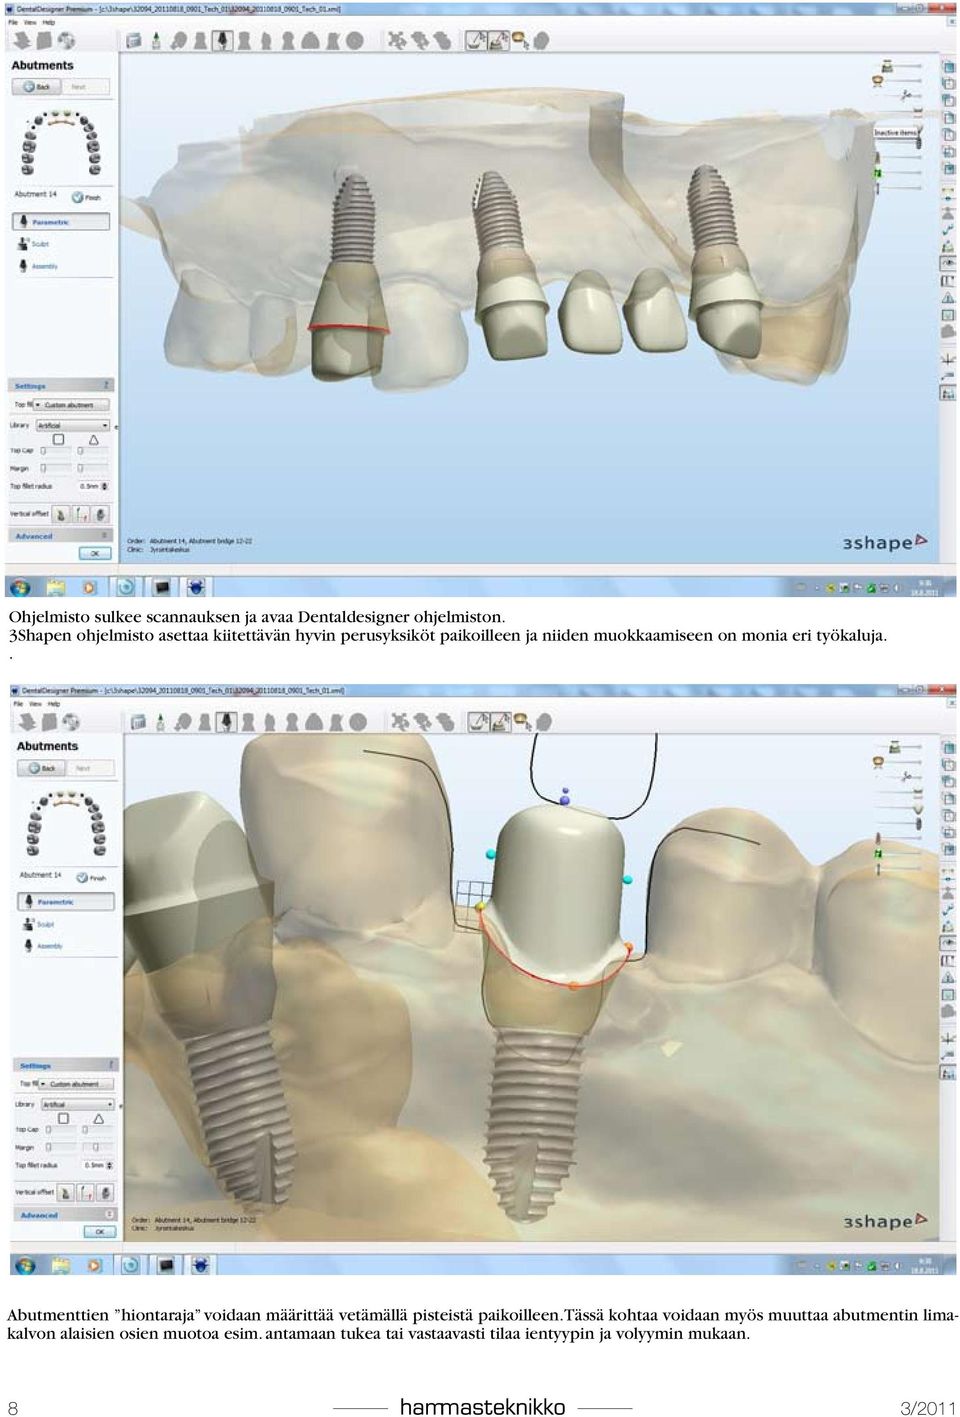Image resolution: width=960 pixels, height=1417 pixels.
Task: Toggle the eye visibility icon, upper right sidebar
Action: coord(947,263)
